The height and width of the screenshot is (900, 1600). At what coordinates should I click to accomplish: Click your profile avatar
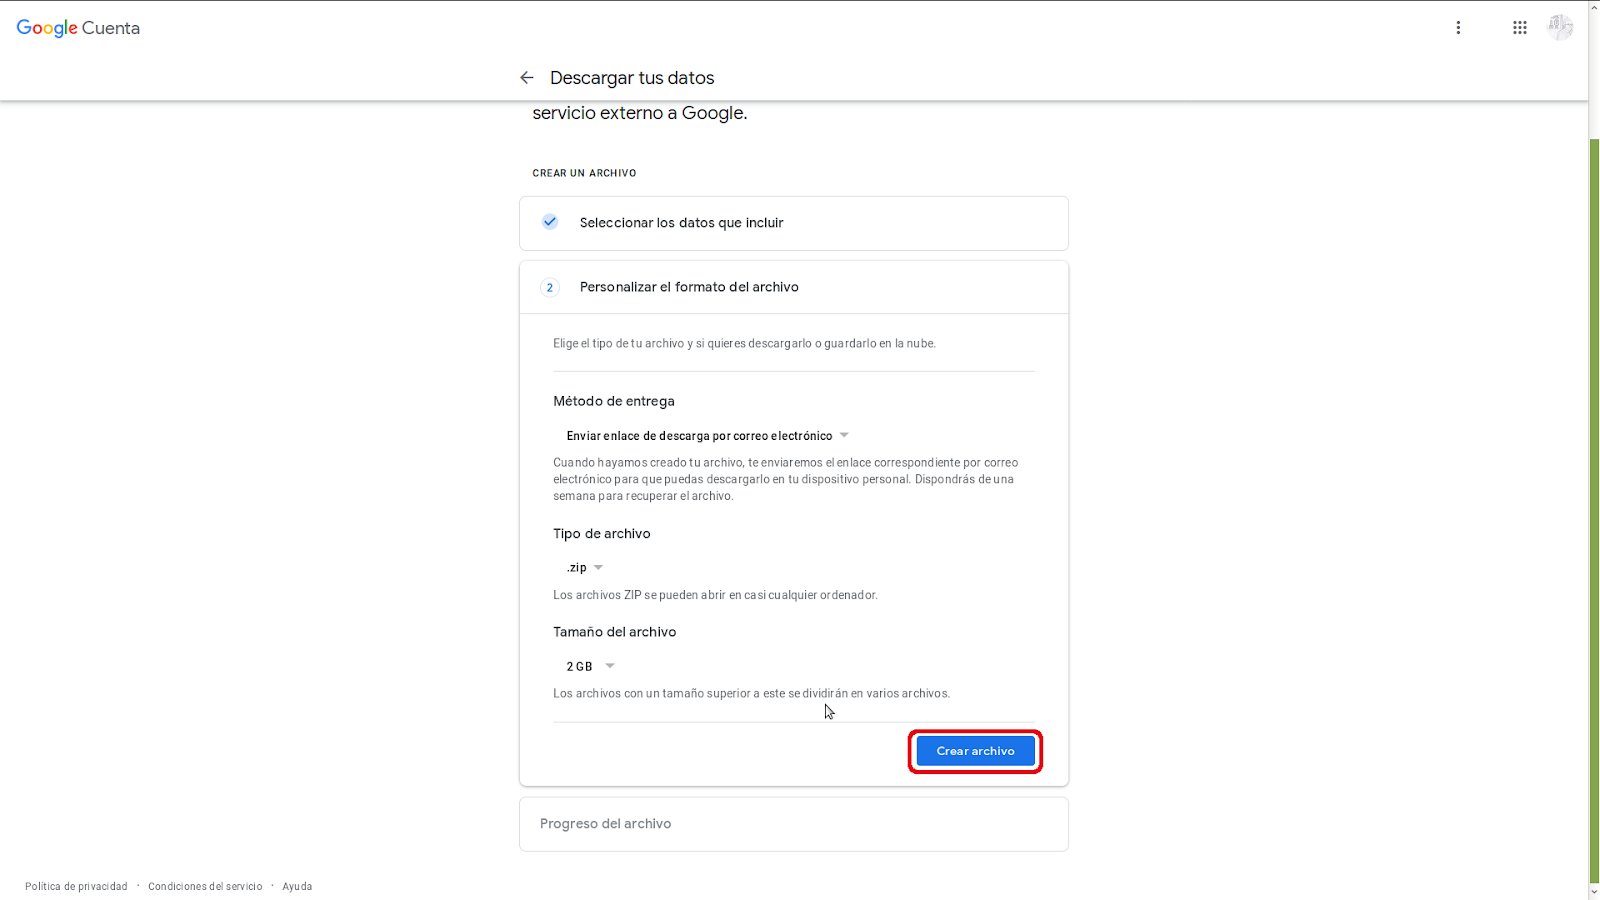[1560, 27]
